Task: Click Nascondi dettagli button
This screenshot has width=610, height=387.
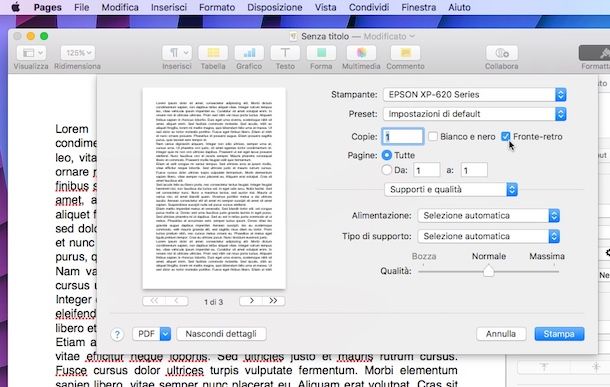Action: 221,334
